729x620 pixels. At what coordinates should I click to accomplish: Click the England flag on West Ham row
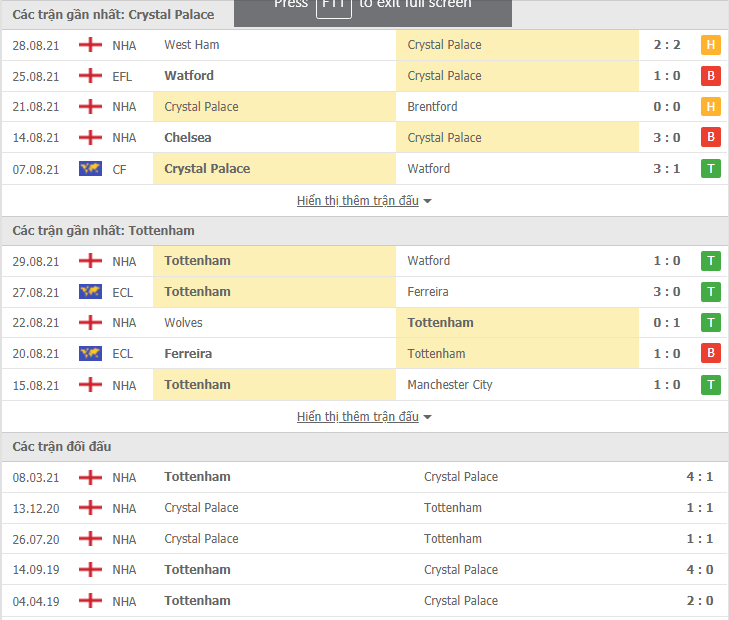coord(90,45)
